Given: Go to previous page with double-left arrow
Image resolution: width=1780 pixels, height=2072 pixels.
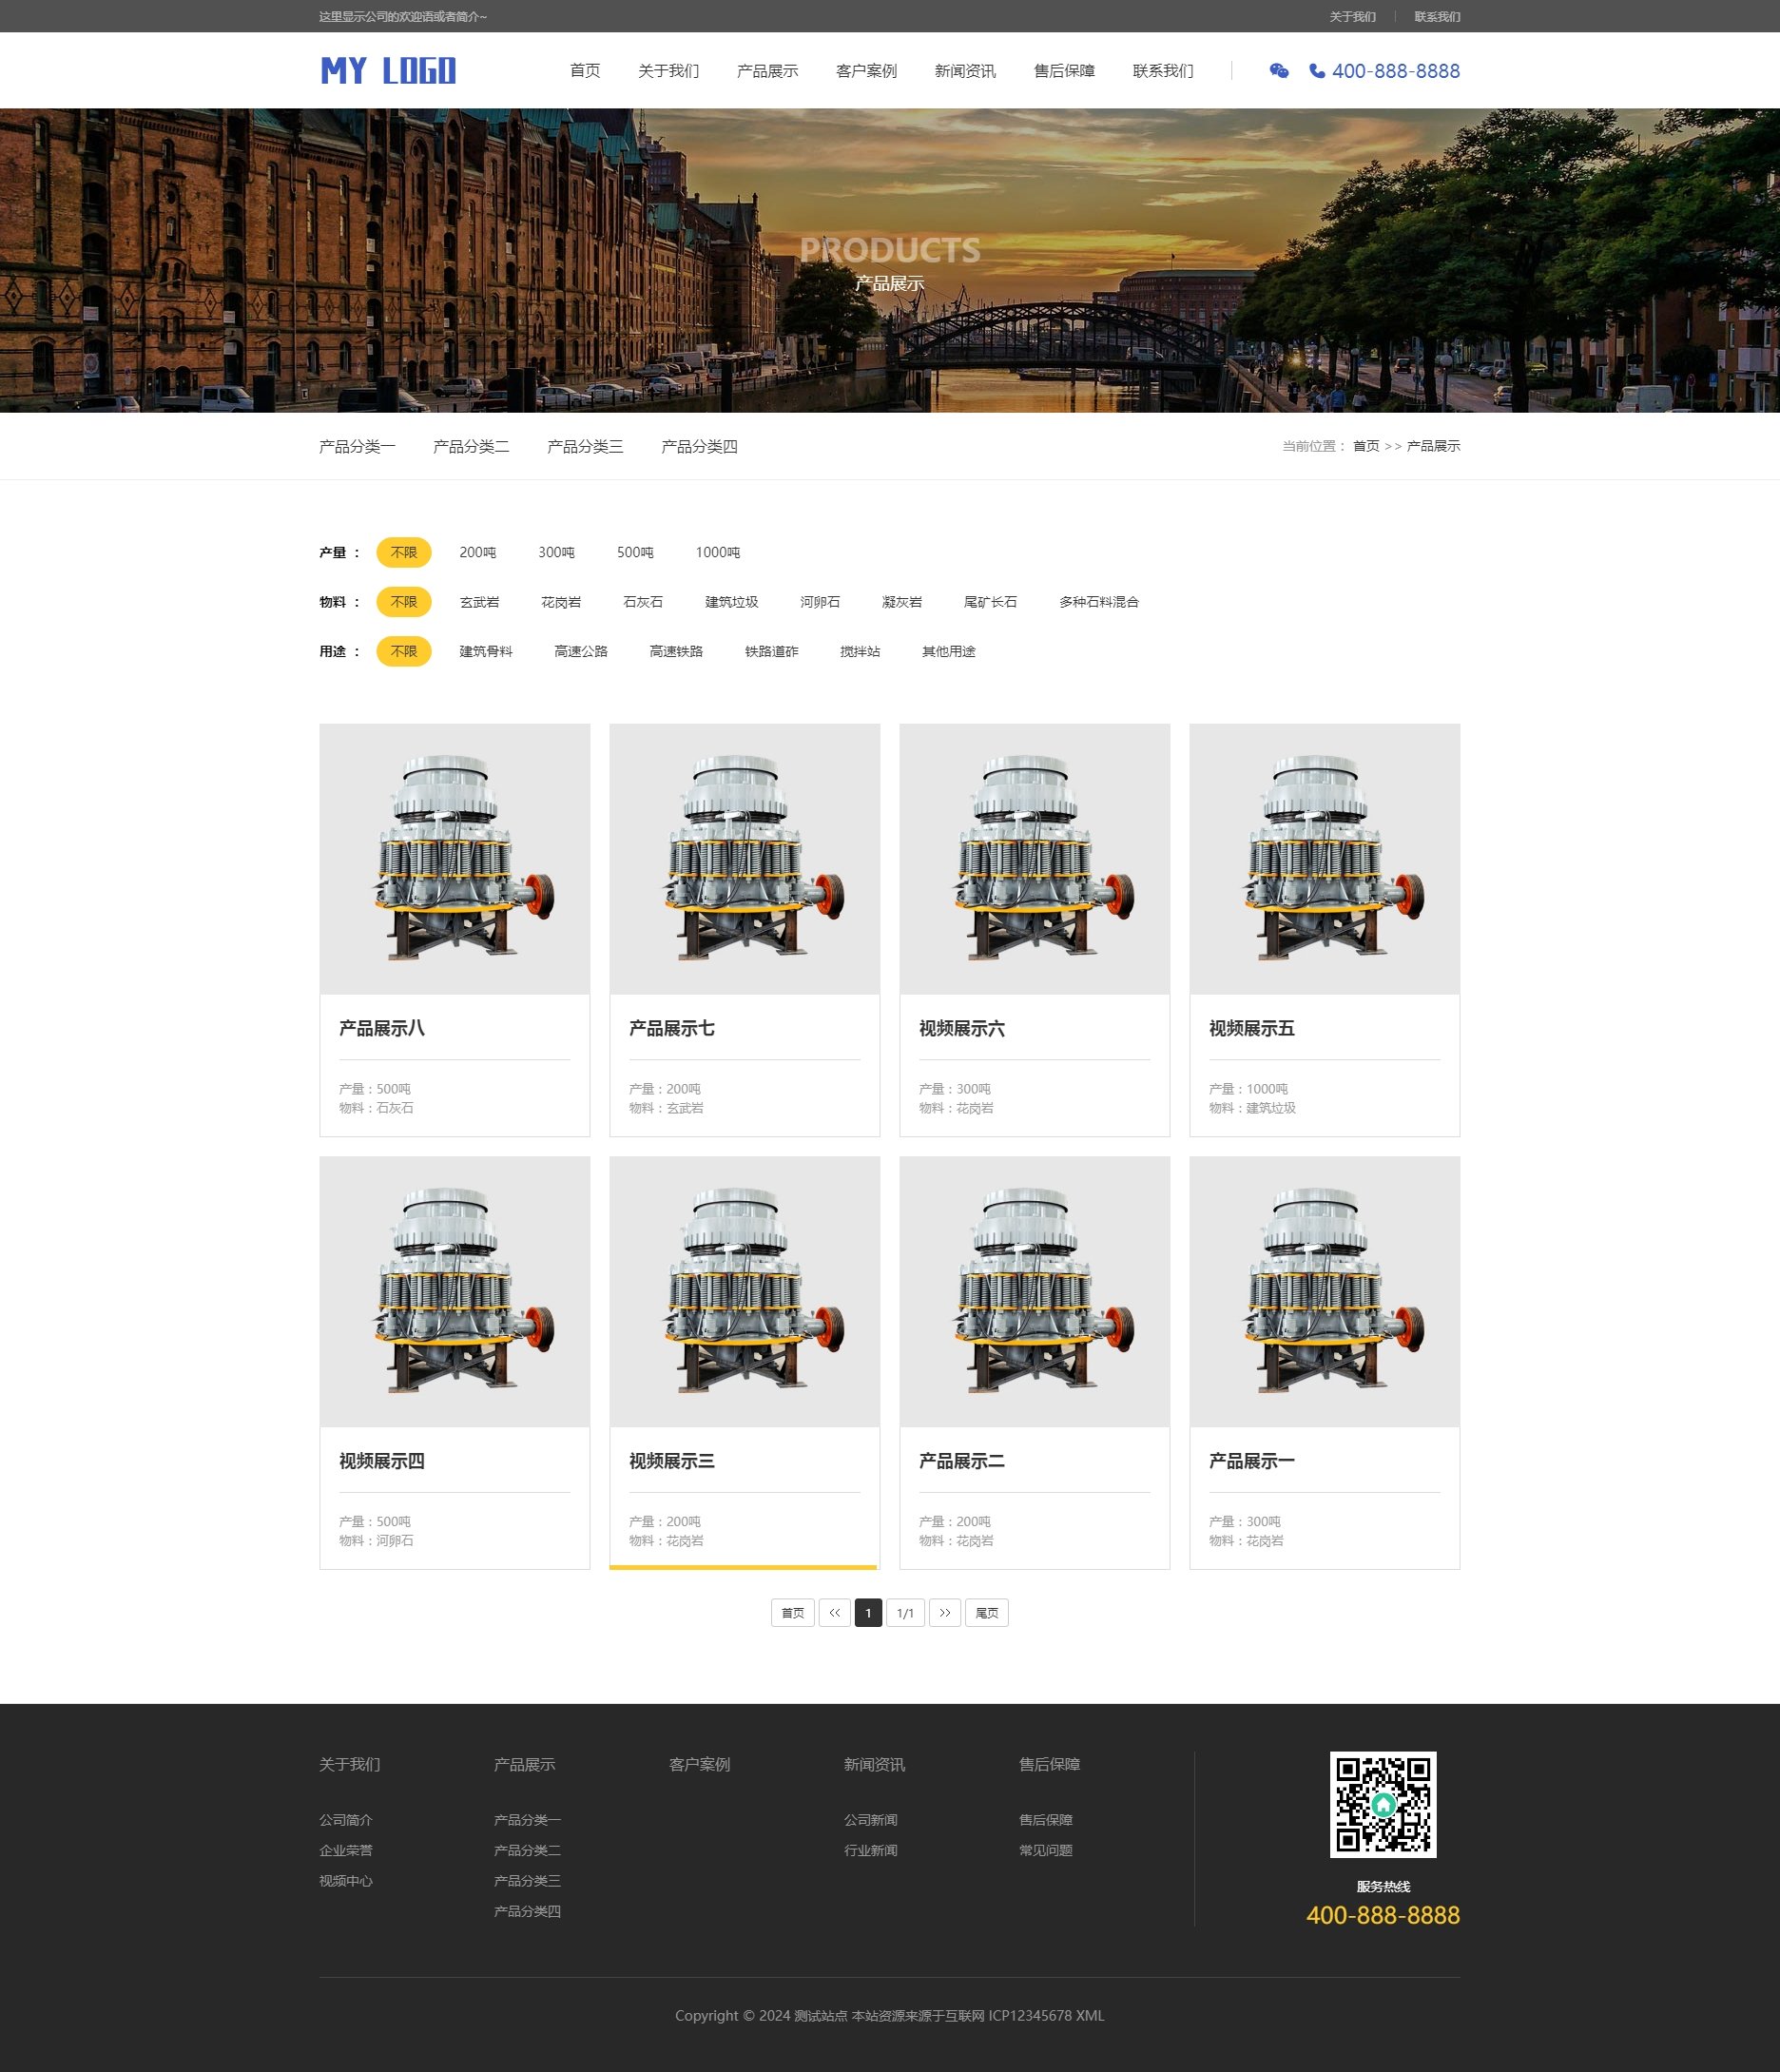Looking at the screenshot, I should [x=834, y=1613].
